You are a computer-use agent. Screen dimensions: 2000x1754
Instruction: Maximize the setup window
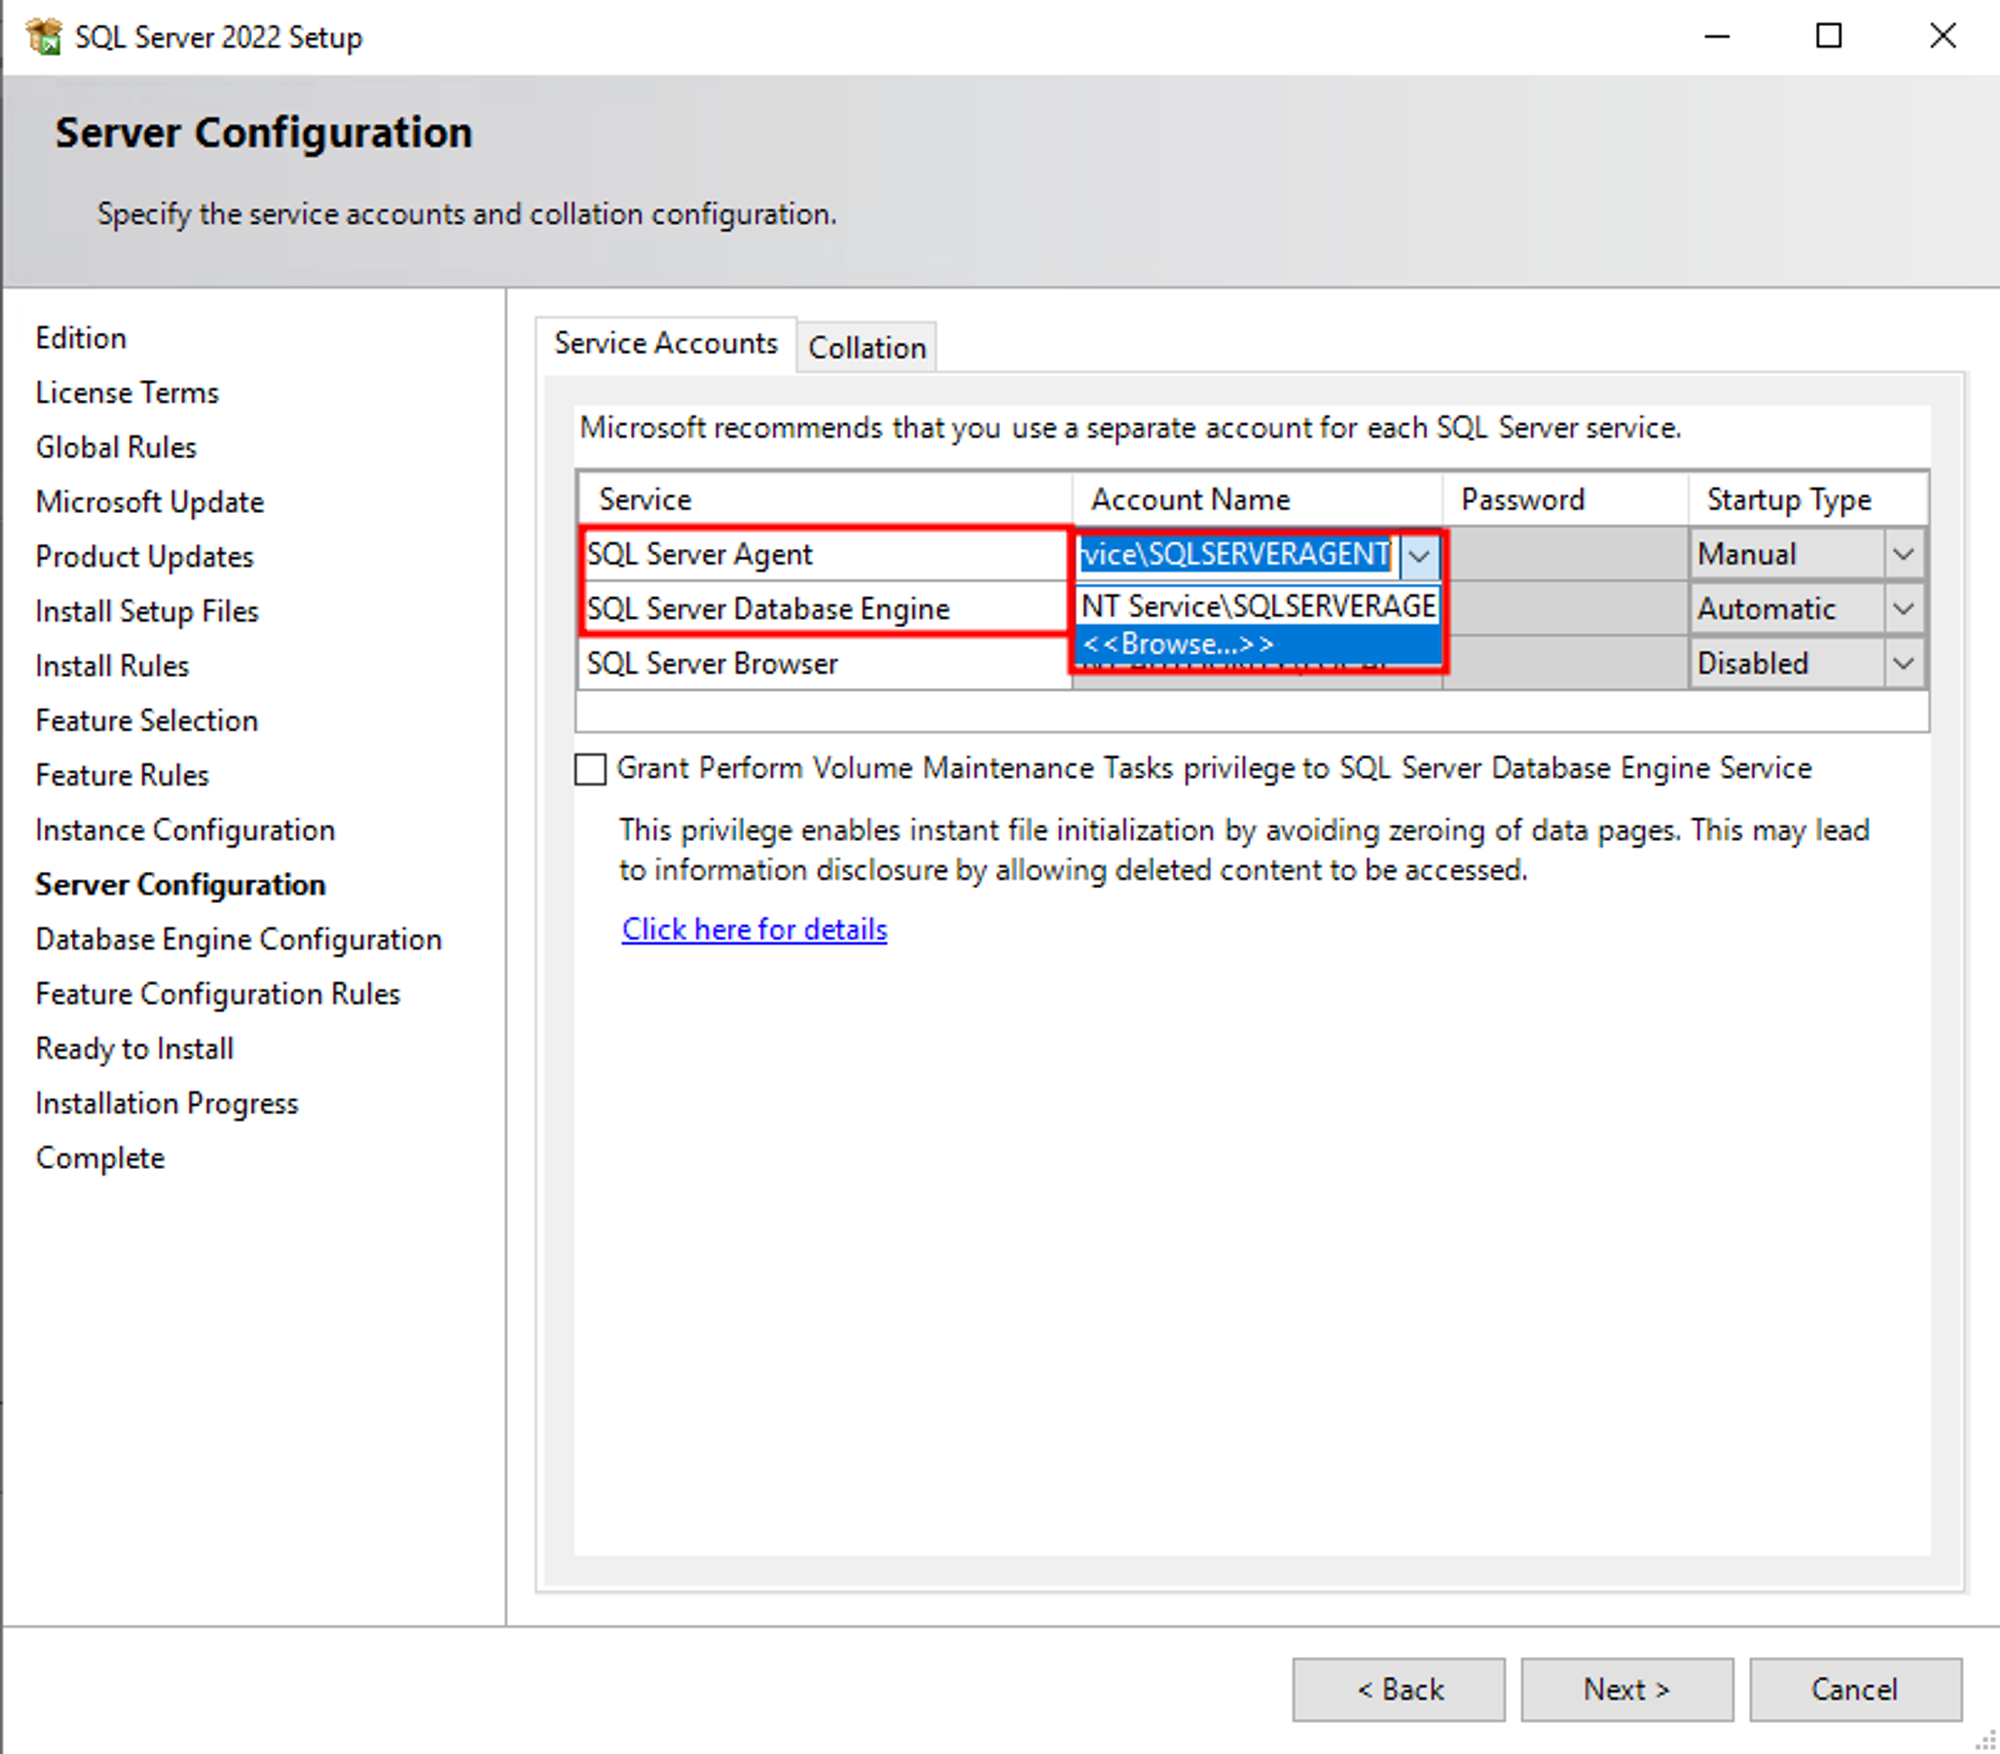tap(1828, 37)
